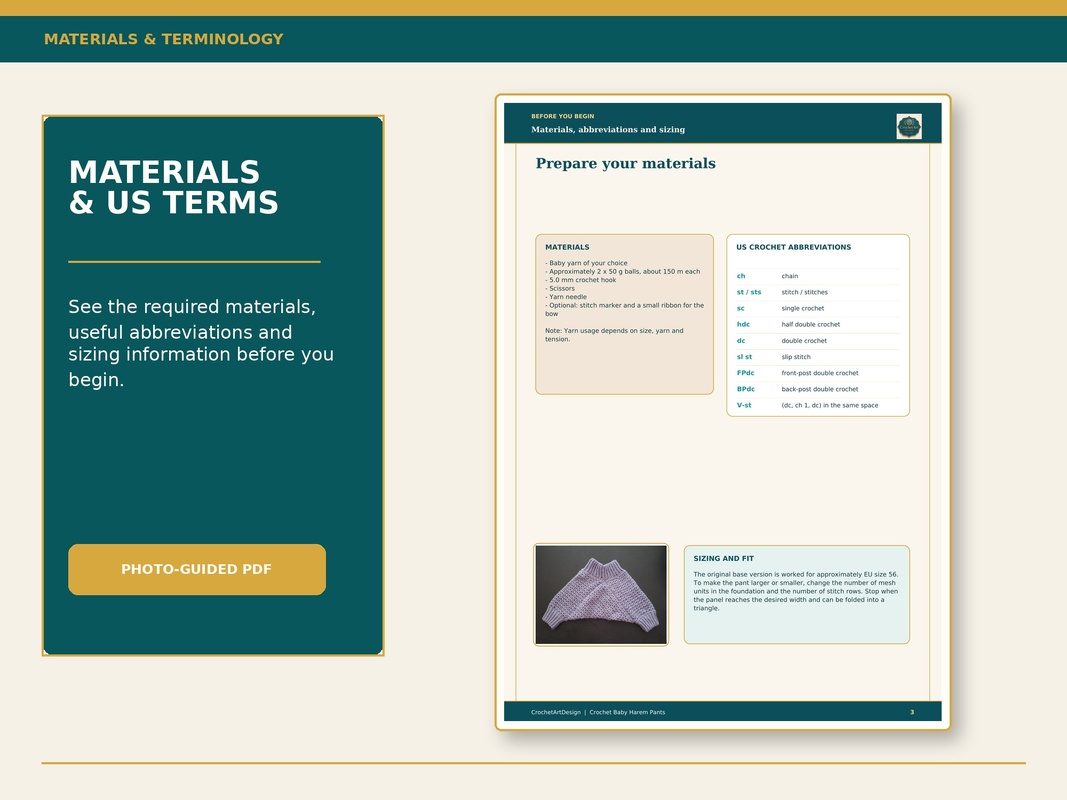Click page number 3 in the footer
The height and width of the screenshot is (800, 1067).
click(x=912, y=712)
